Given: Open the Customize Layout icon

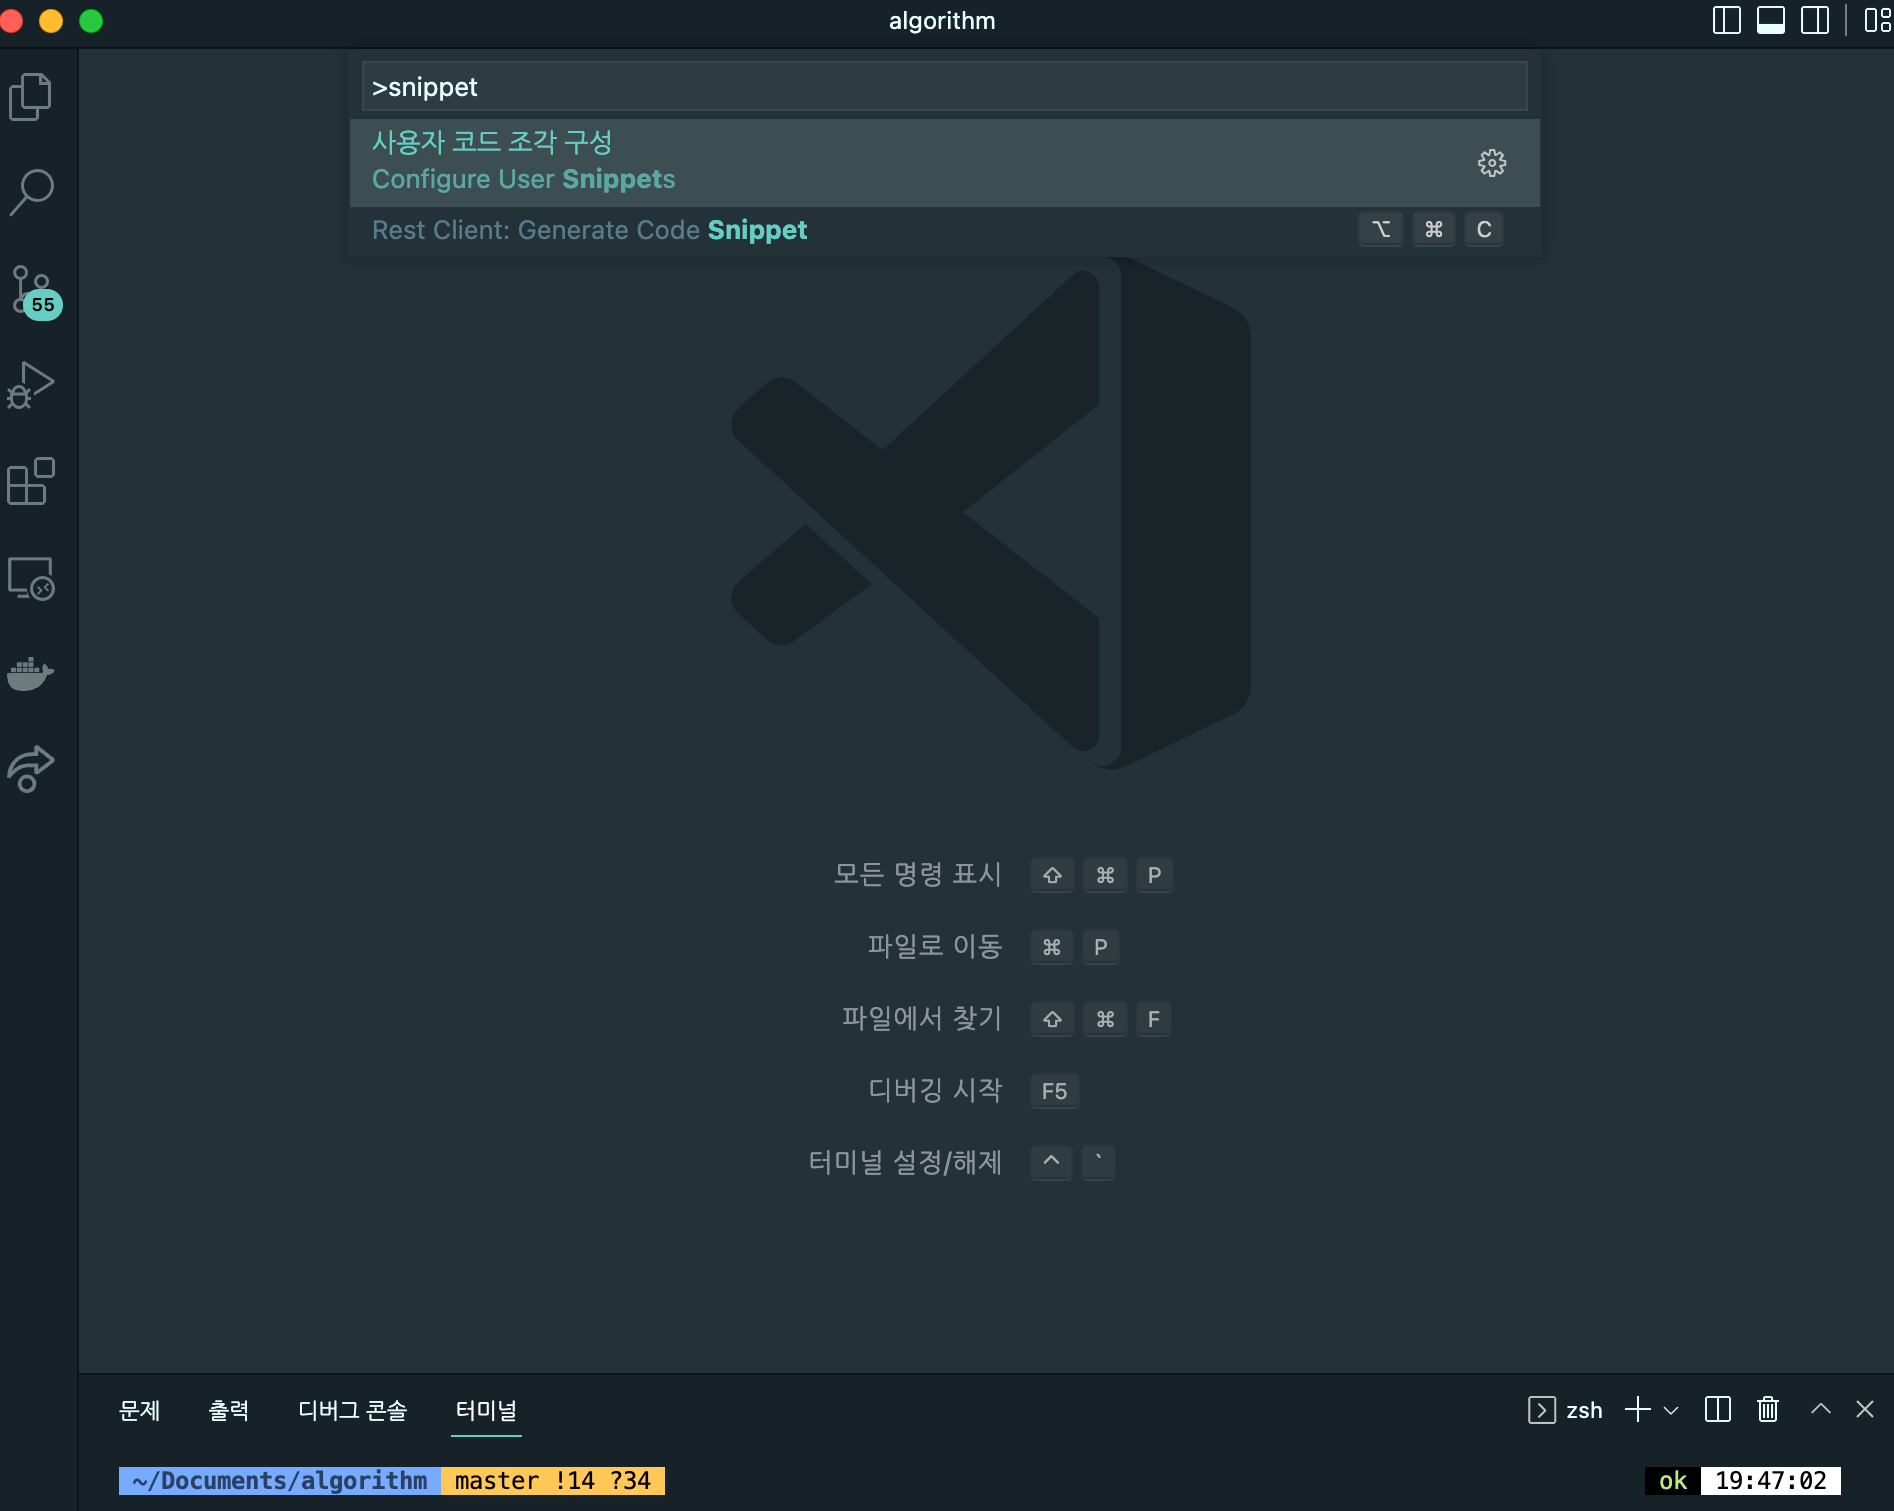Looking at the screenshot, I should point(1877,21).
